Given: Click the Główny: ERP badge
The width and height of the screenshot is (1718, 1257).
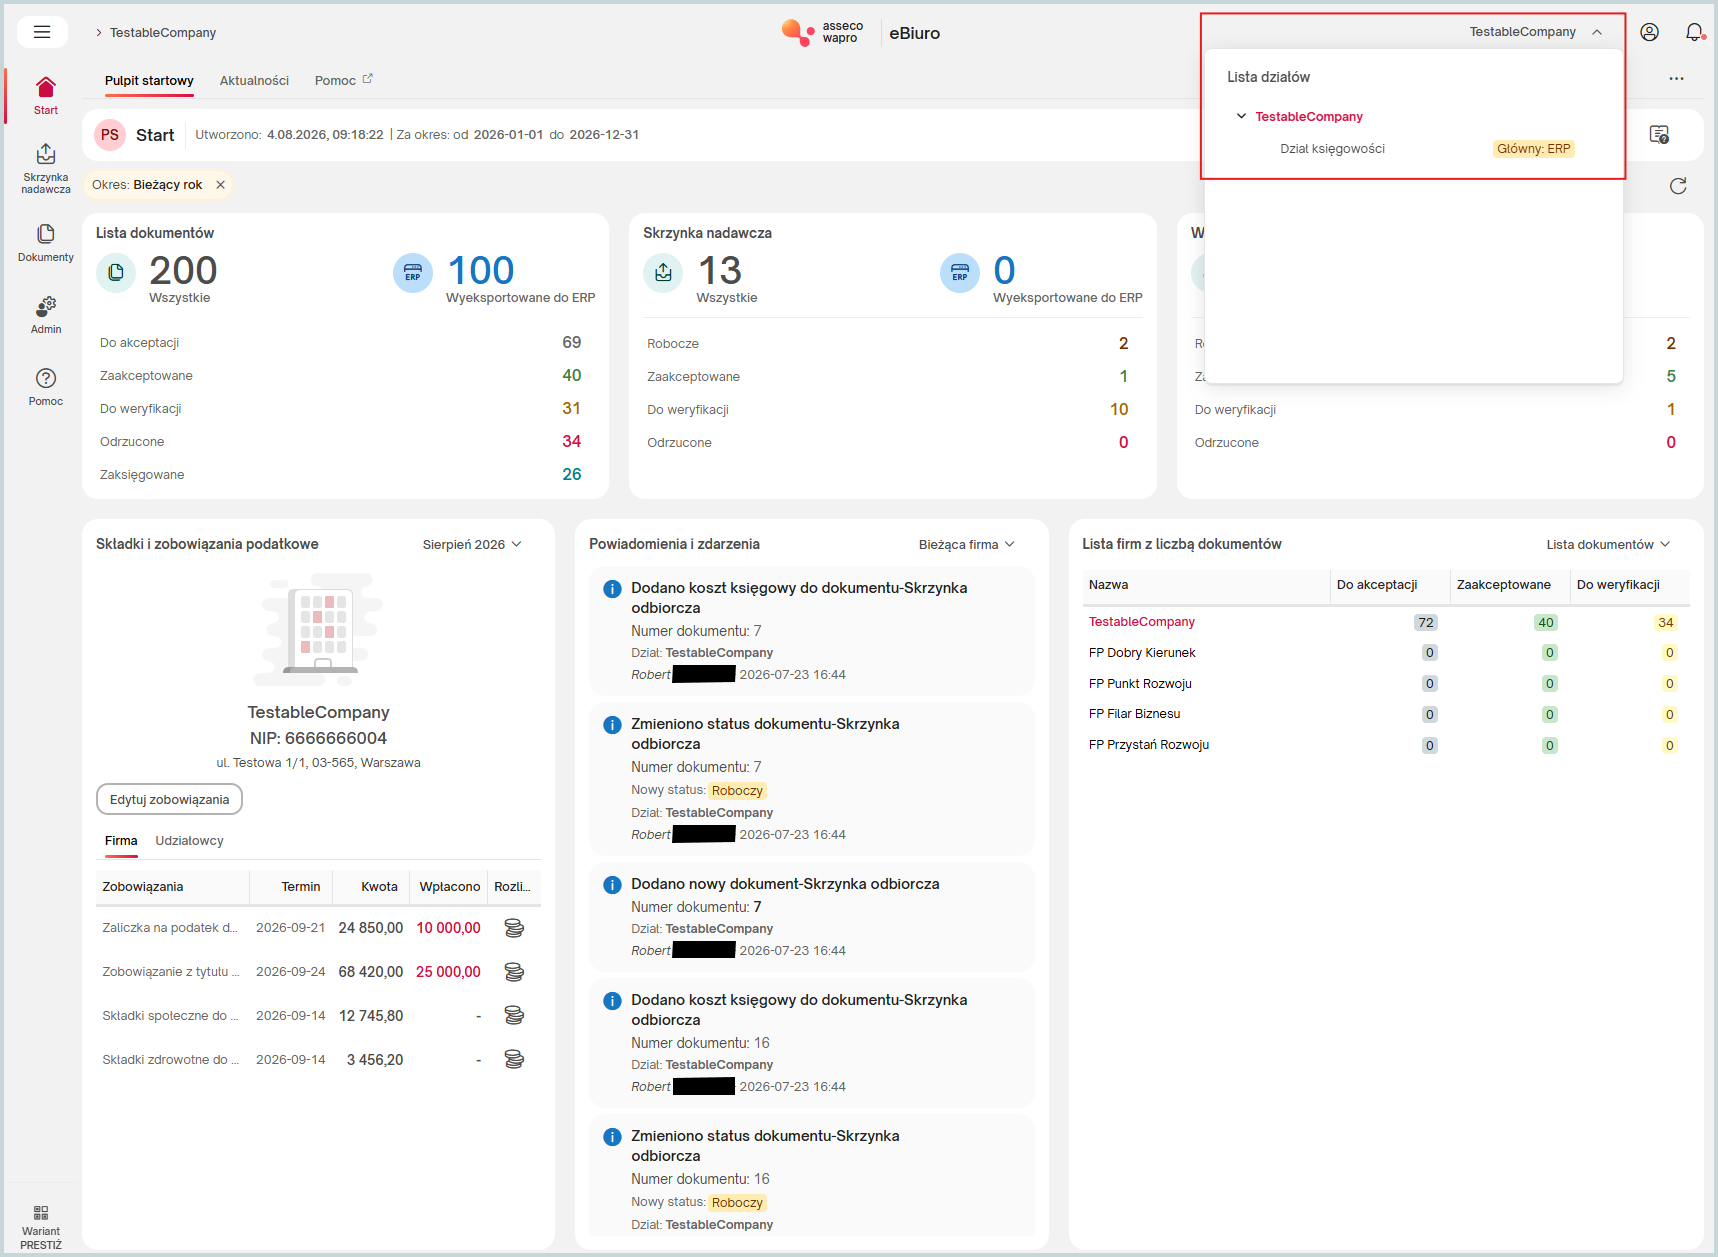Looking at the screenshot, I should point(1534,149).
